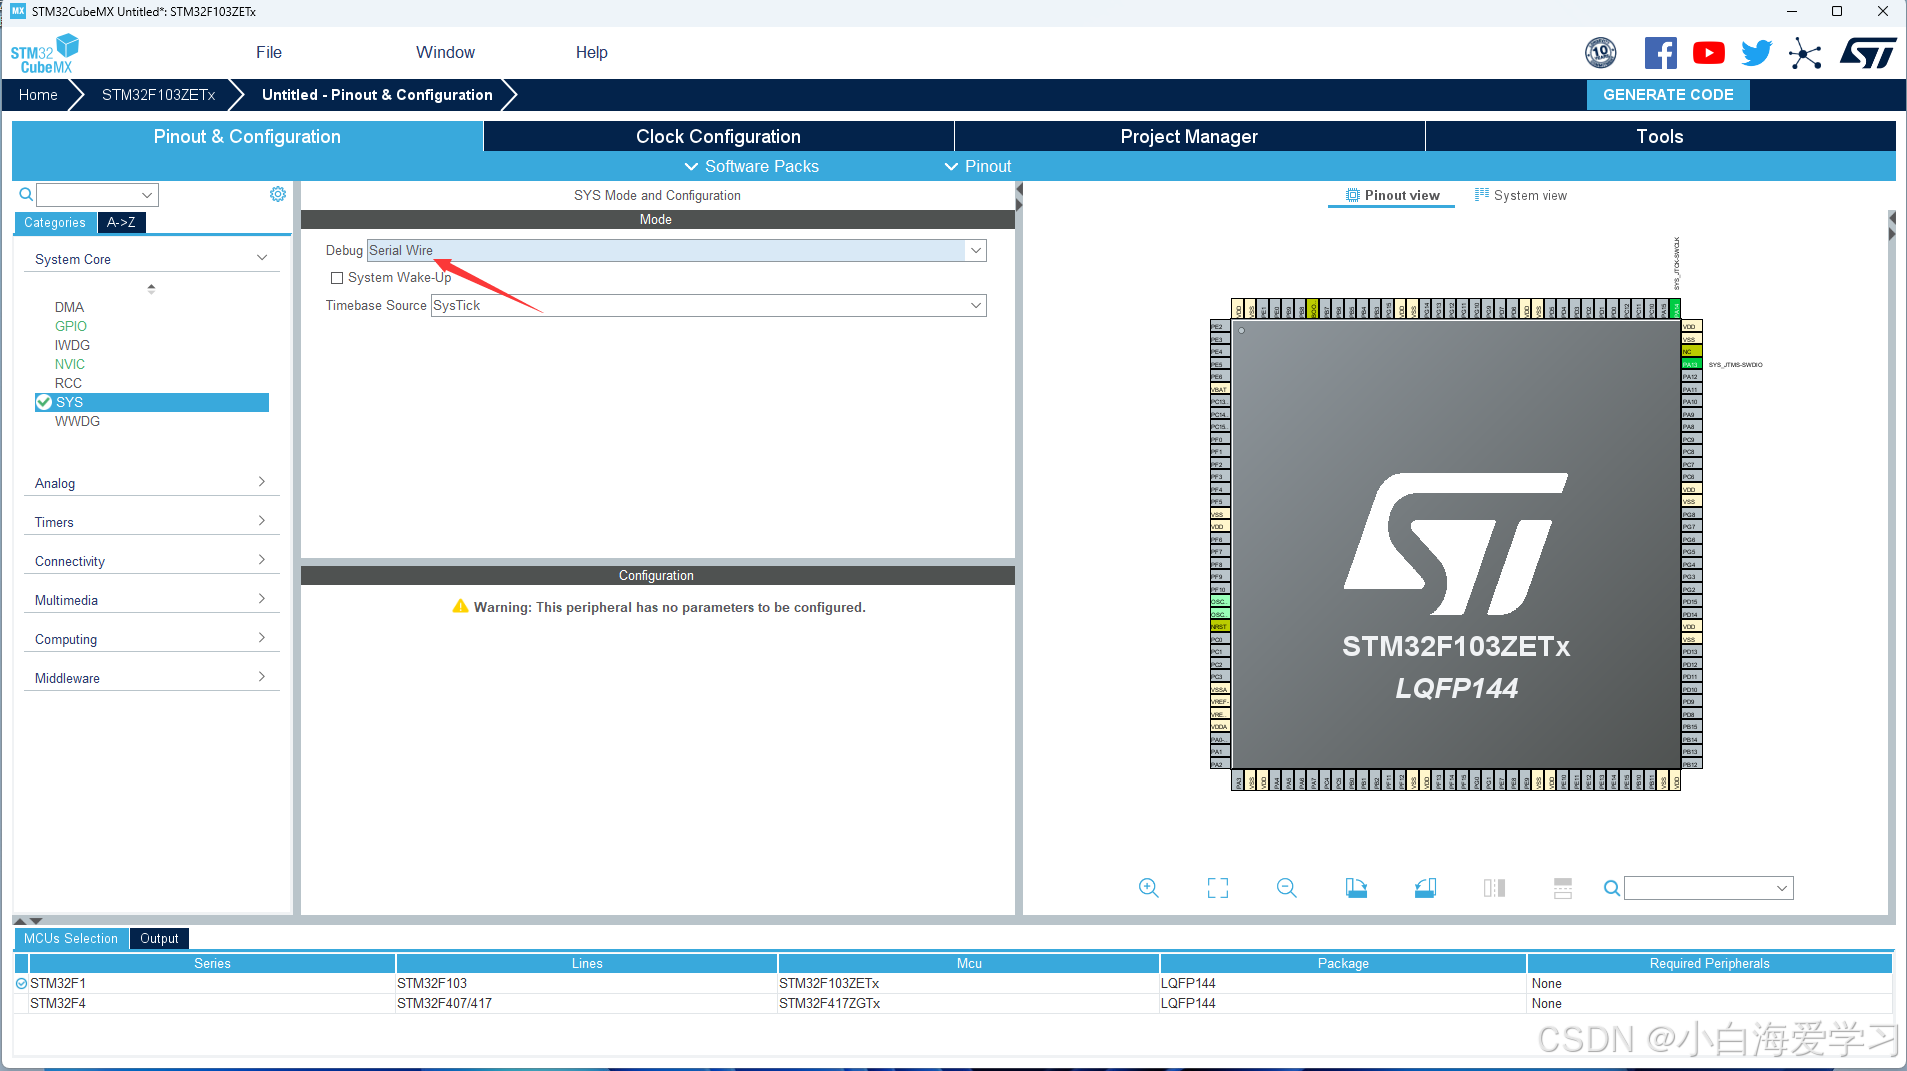The image size is (1907, 1071).
Task: Click the pin search magnifier icon
Action: click(x=1611, y=888)
